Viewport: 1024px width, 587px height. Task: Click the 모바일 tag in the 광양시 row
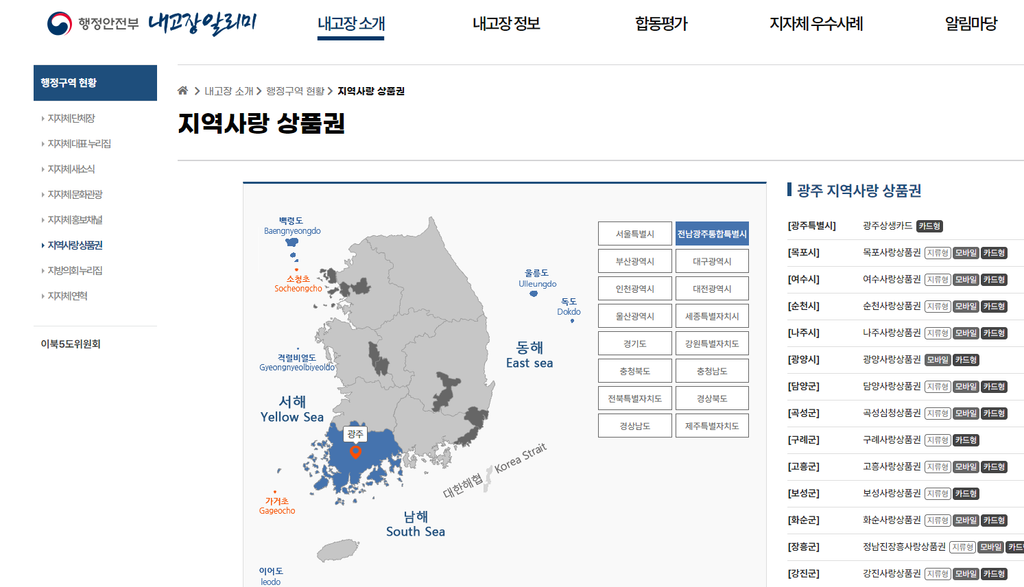click(937, 360)
